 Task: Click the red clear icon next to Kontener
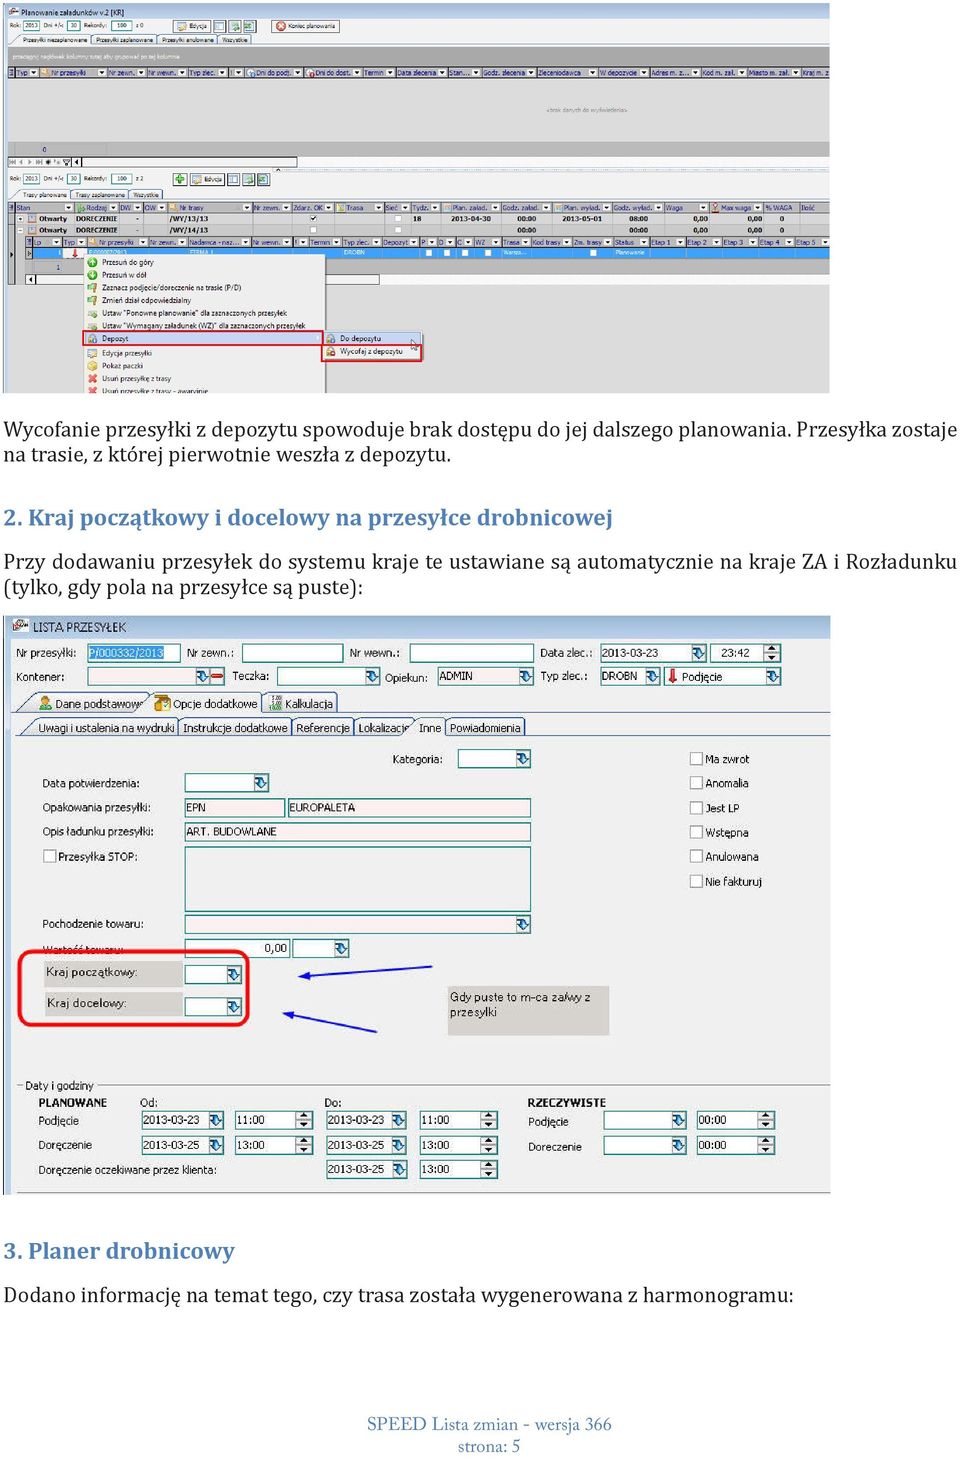[216, 677]
